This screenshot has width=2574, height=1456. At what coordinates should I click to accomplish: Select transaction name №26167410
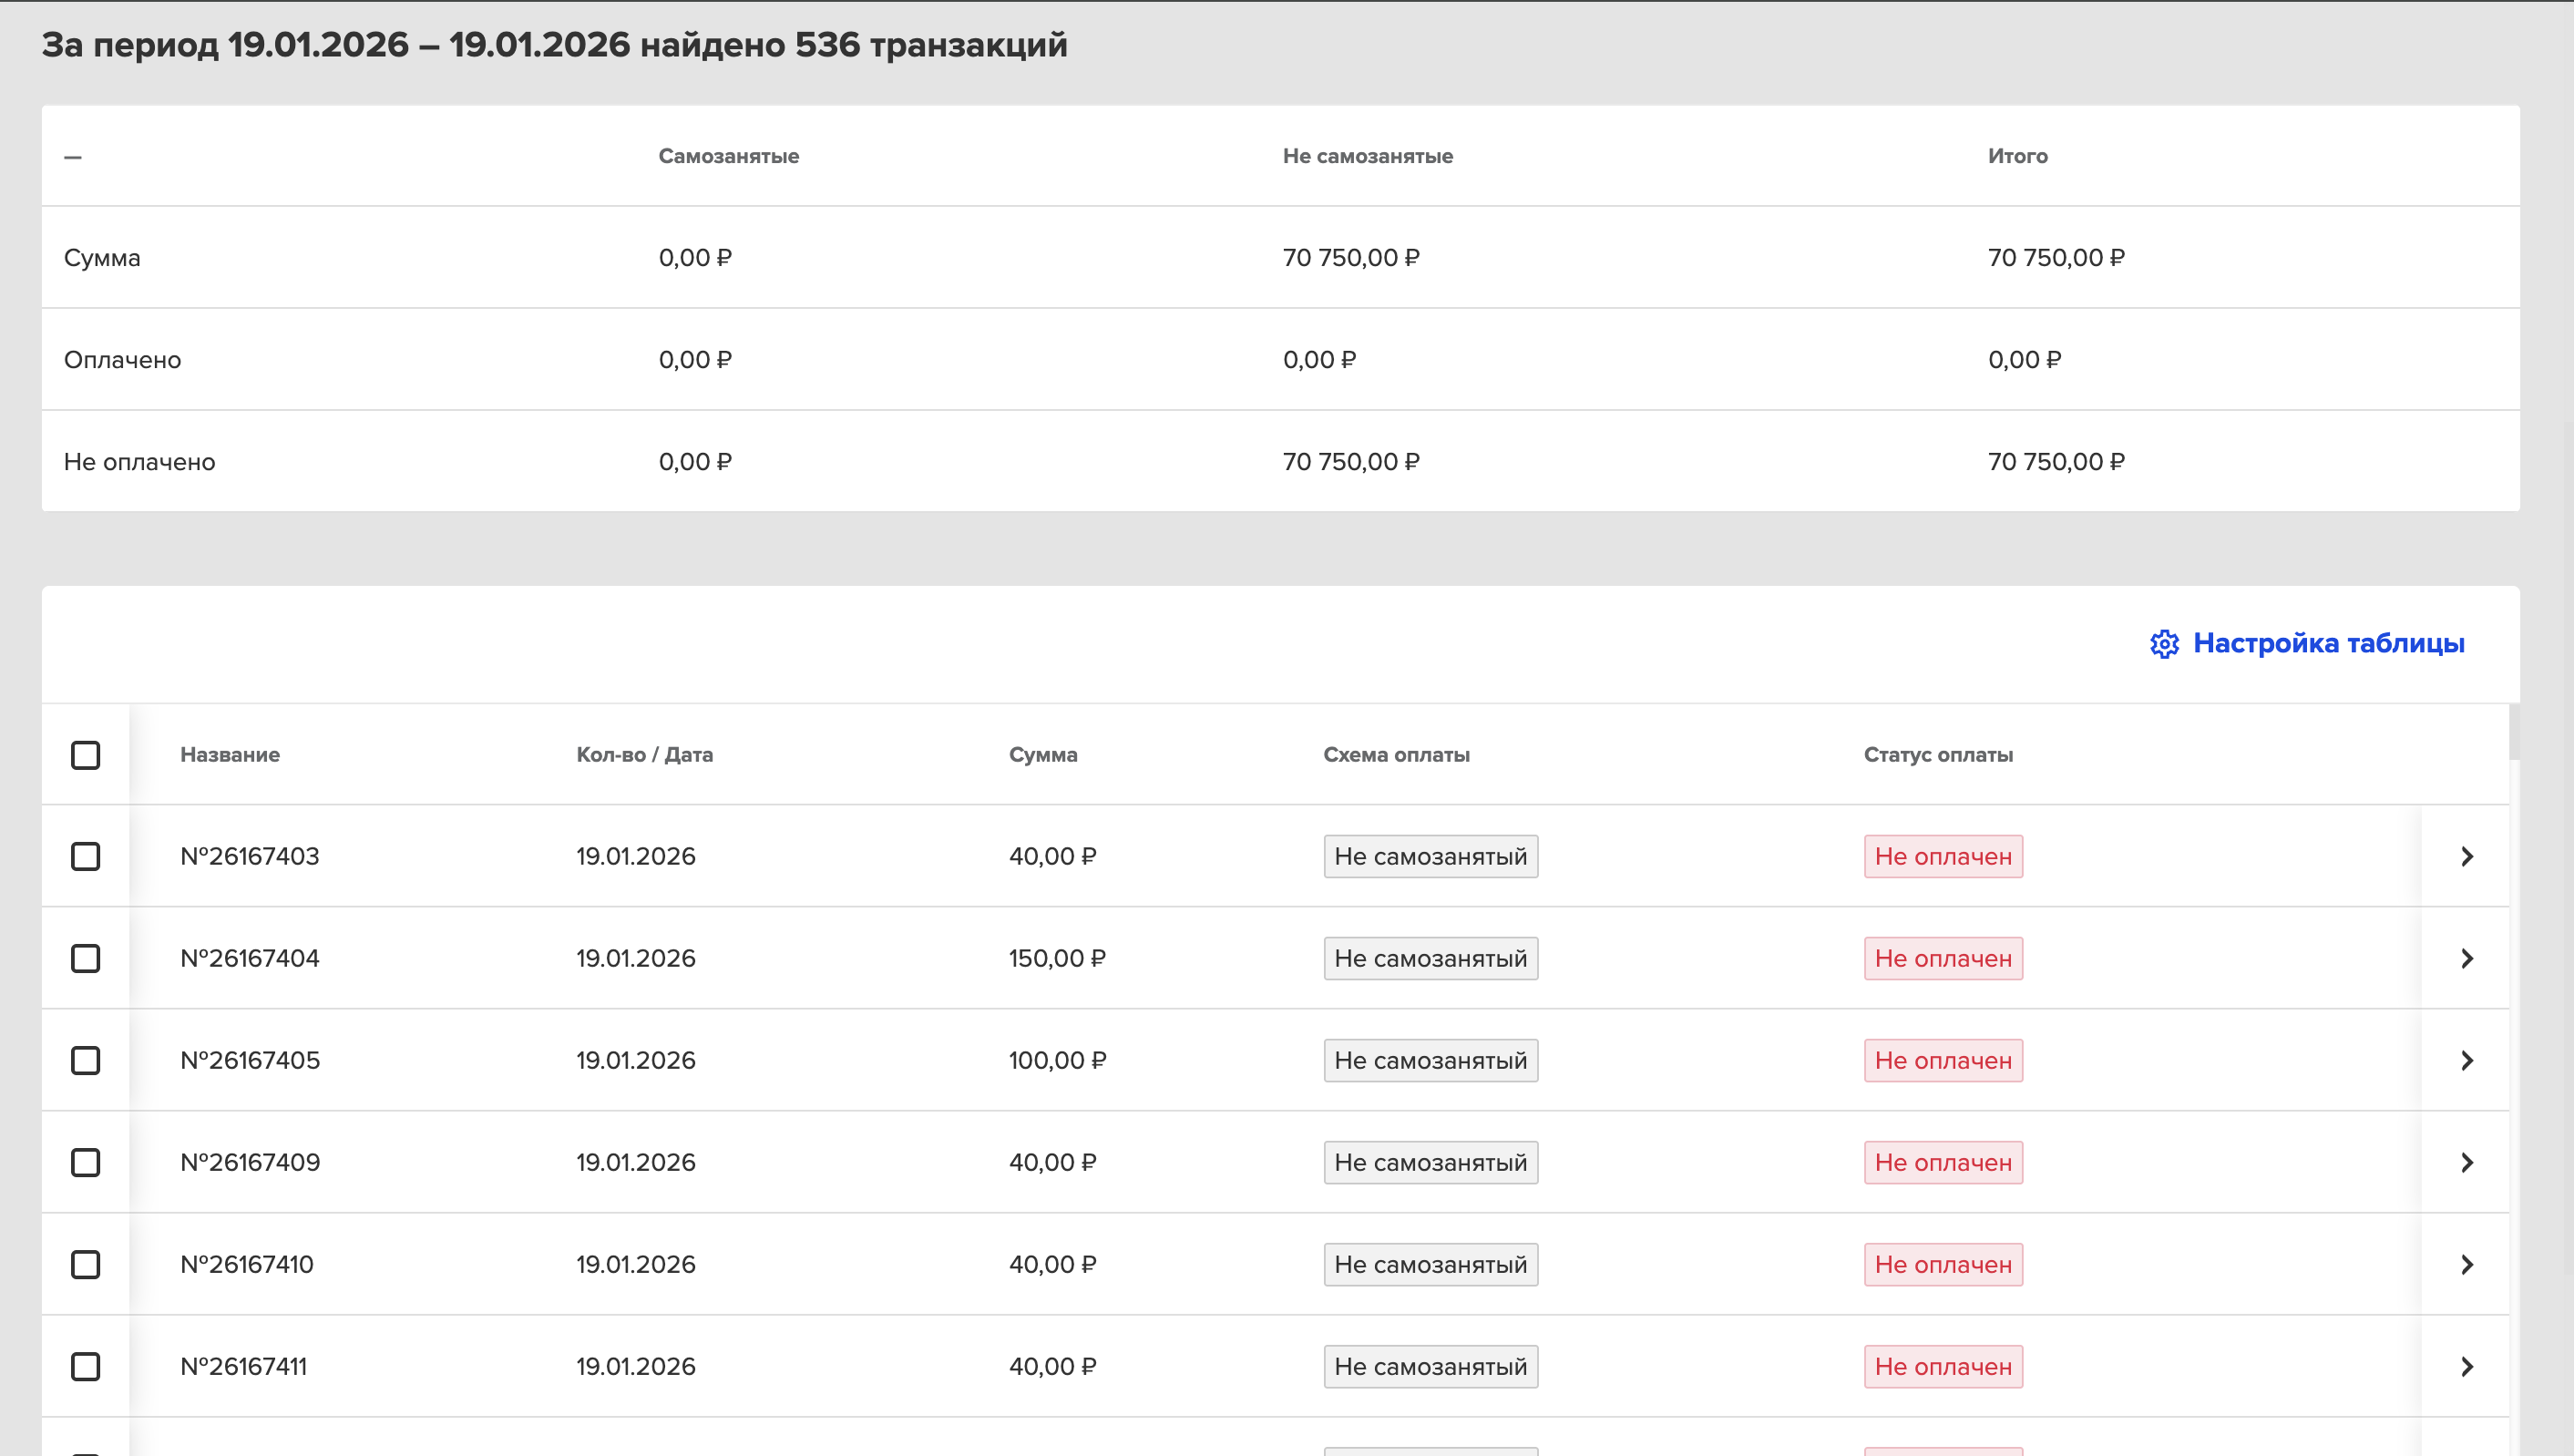coord(247,1265)
